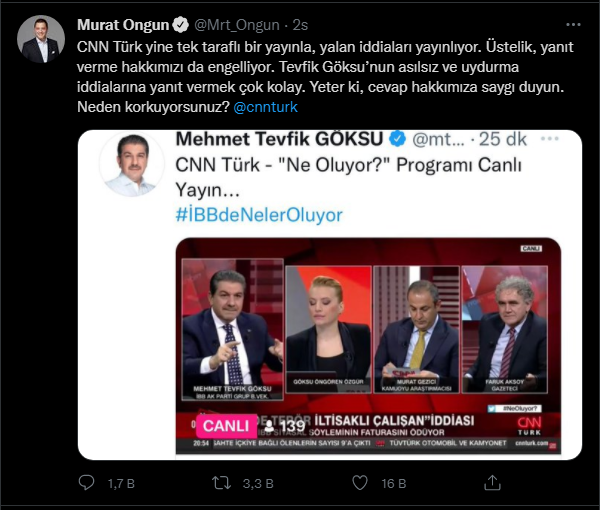The image size is (600, 510).
Task: Click the share upload icon
Action: pyautogui.click(x=492, y=483)
